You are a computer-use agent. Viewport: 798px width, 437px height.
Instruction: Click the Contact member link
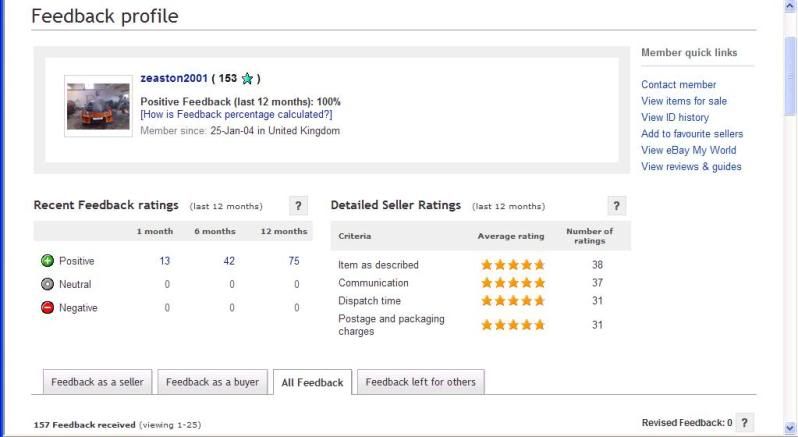[x=678, y=85]
